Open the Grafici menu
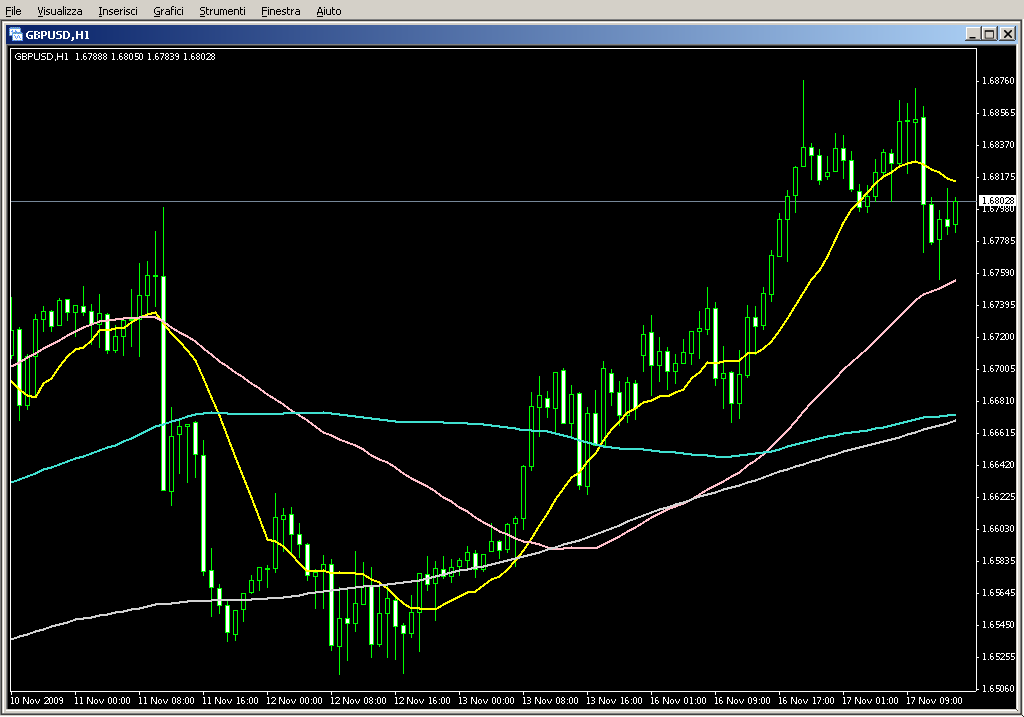Screen dimensions: 1024x717 pos(168,11)
